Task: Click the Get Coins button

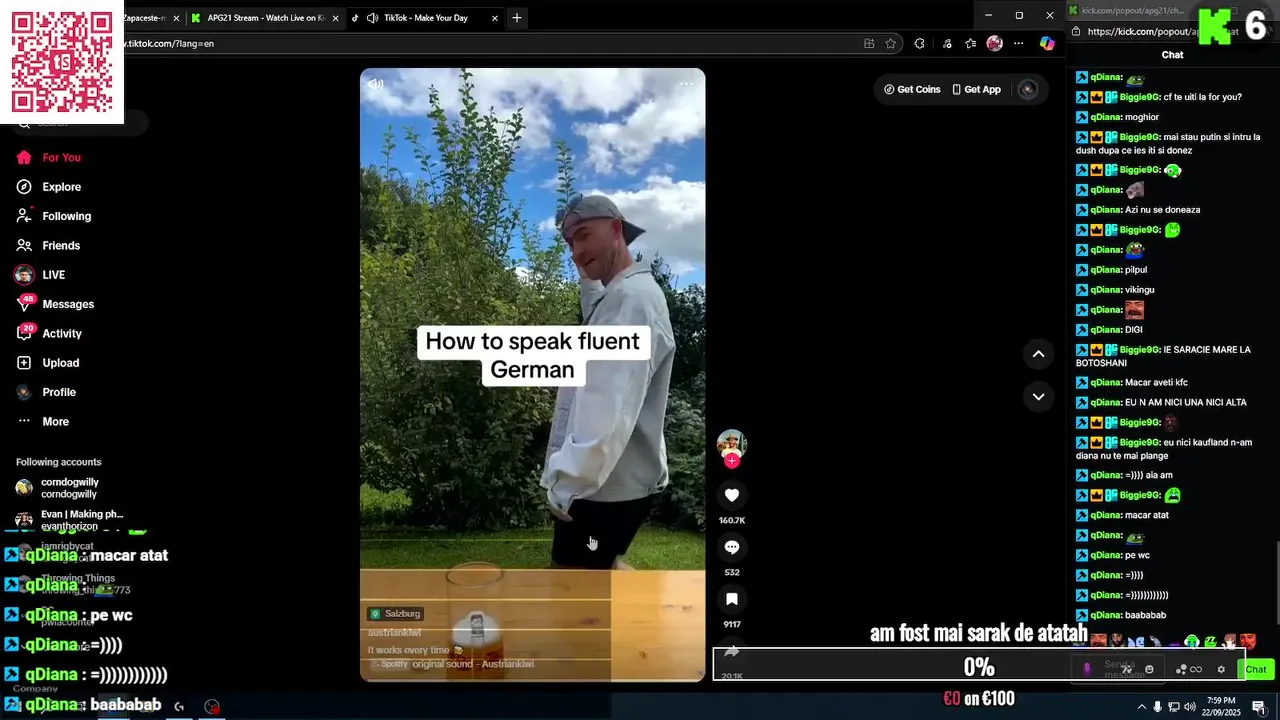Action: 912,89
